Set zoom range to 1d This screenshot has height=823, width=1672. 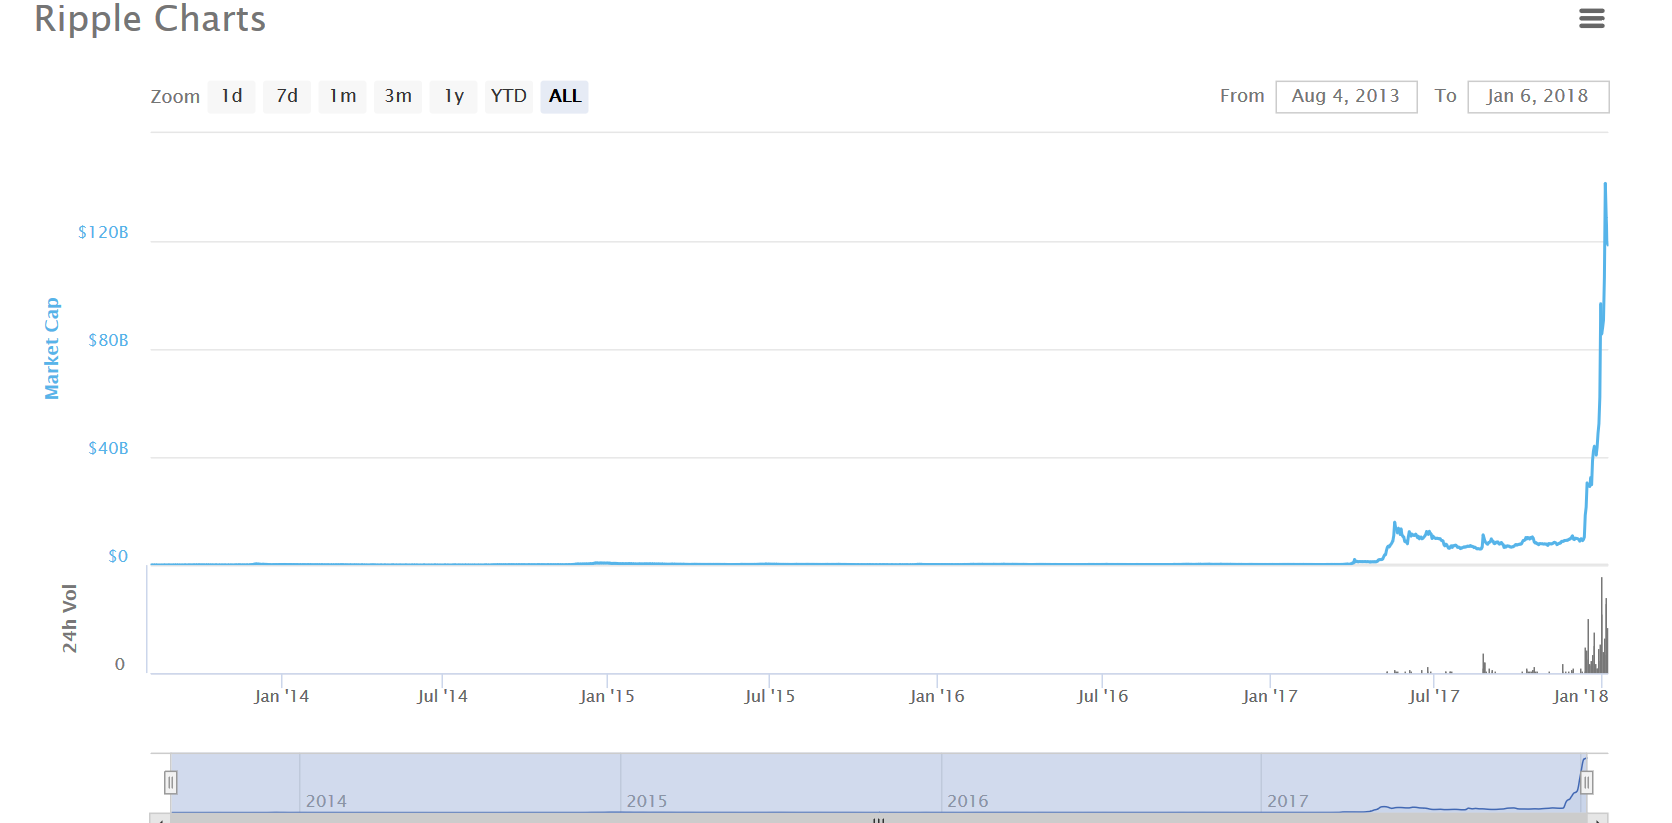click(231, 96)
